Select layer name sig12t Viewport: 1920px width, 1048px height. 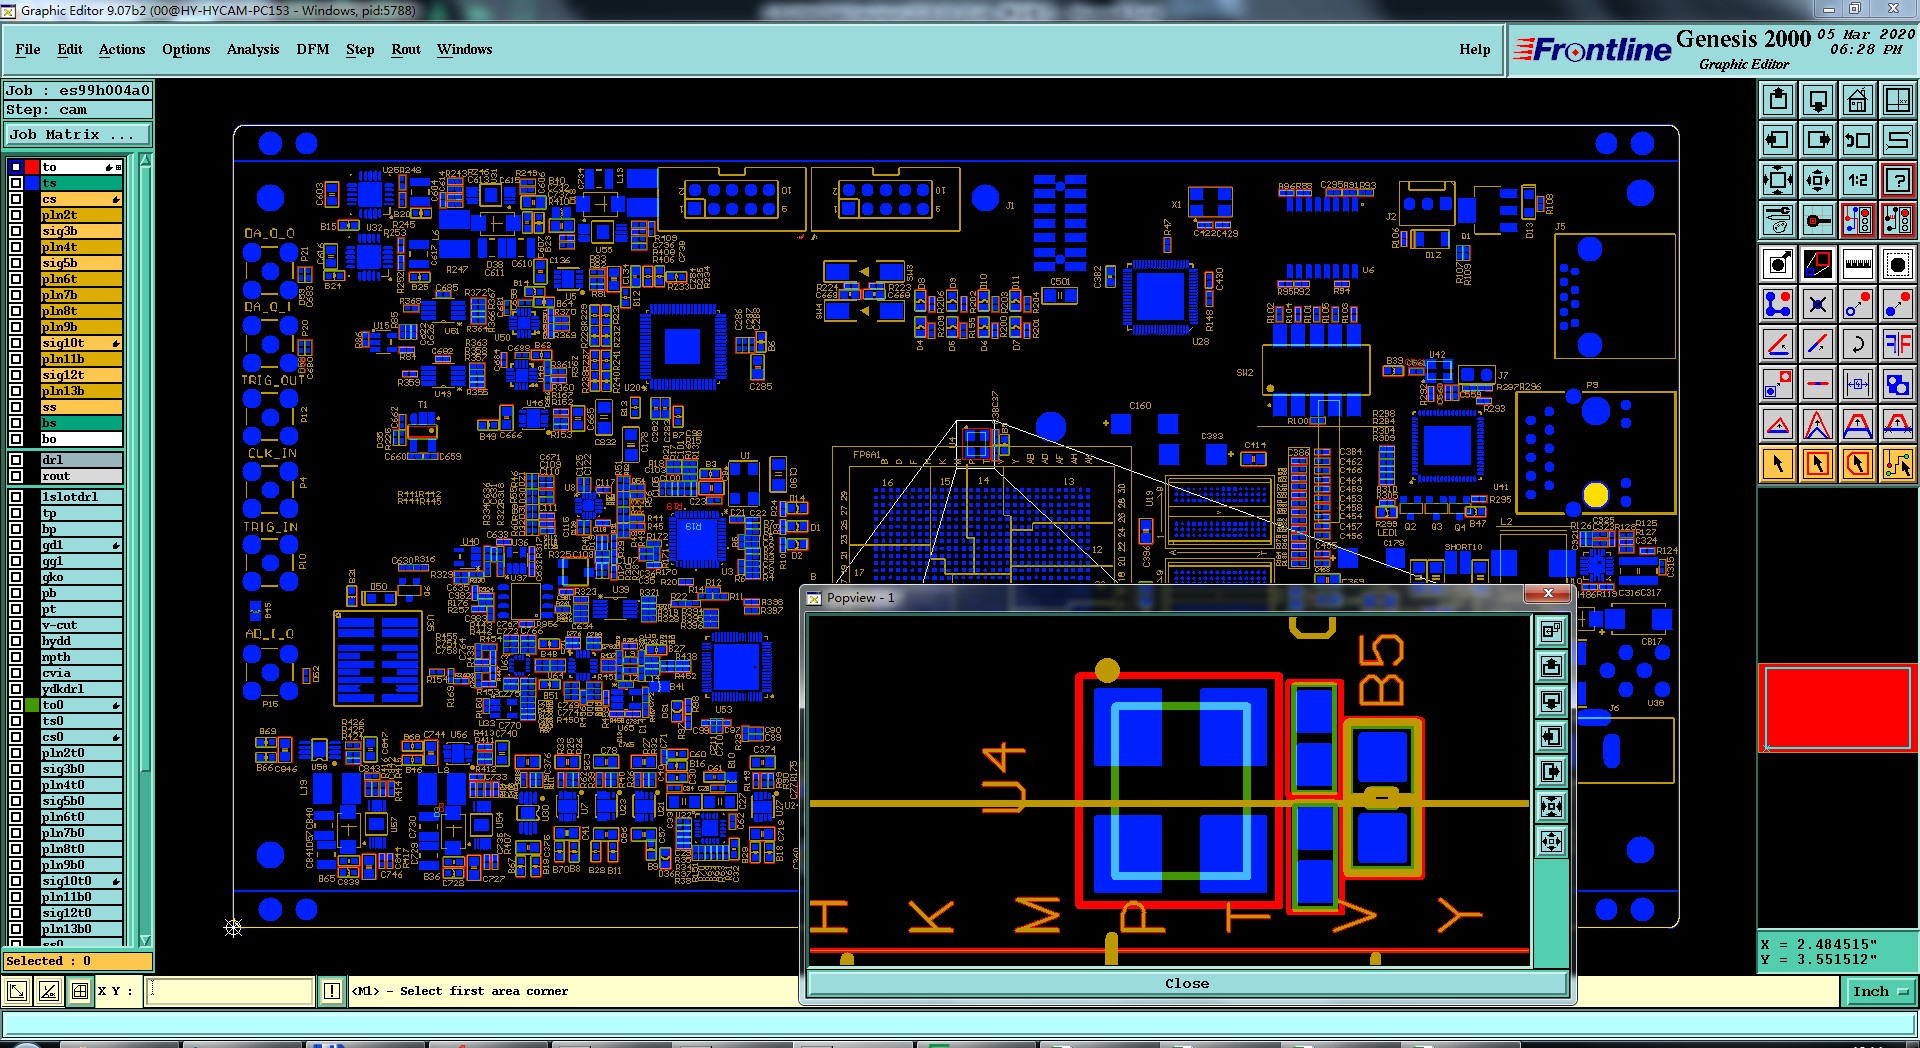click(81, 375)
